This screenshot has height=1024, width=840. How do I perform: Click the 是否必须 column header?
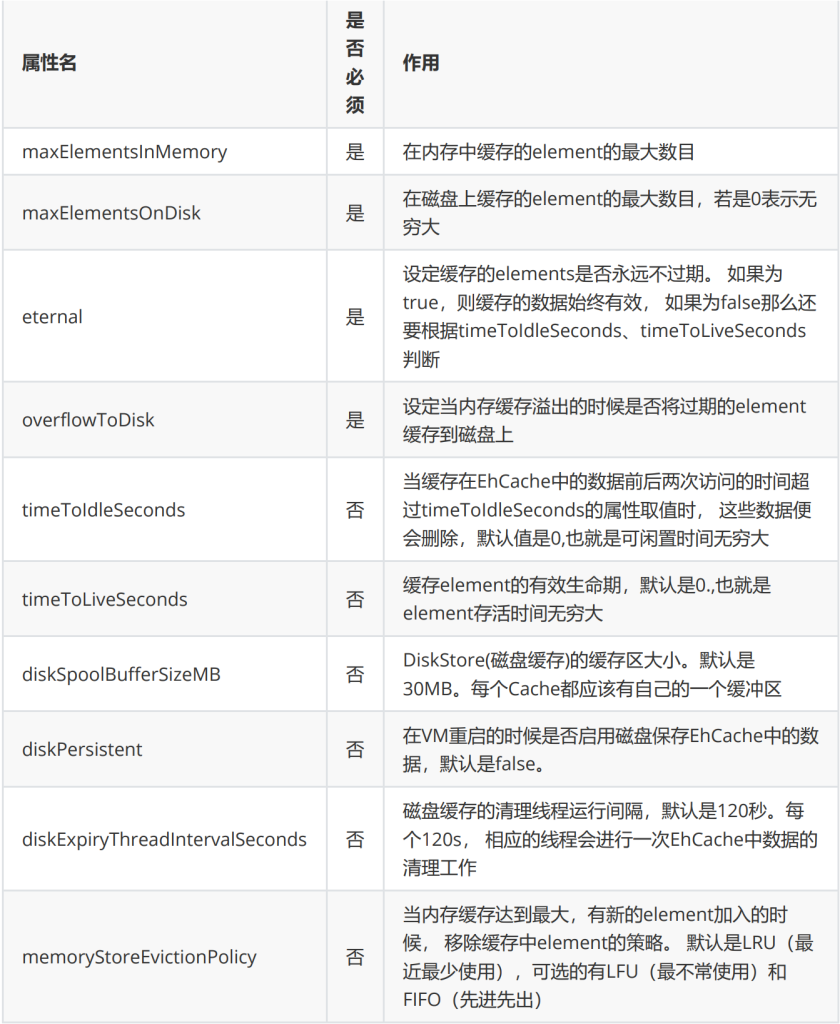click(x=355, y=63)
